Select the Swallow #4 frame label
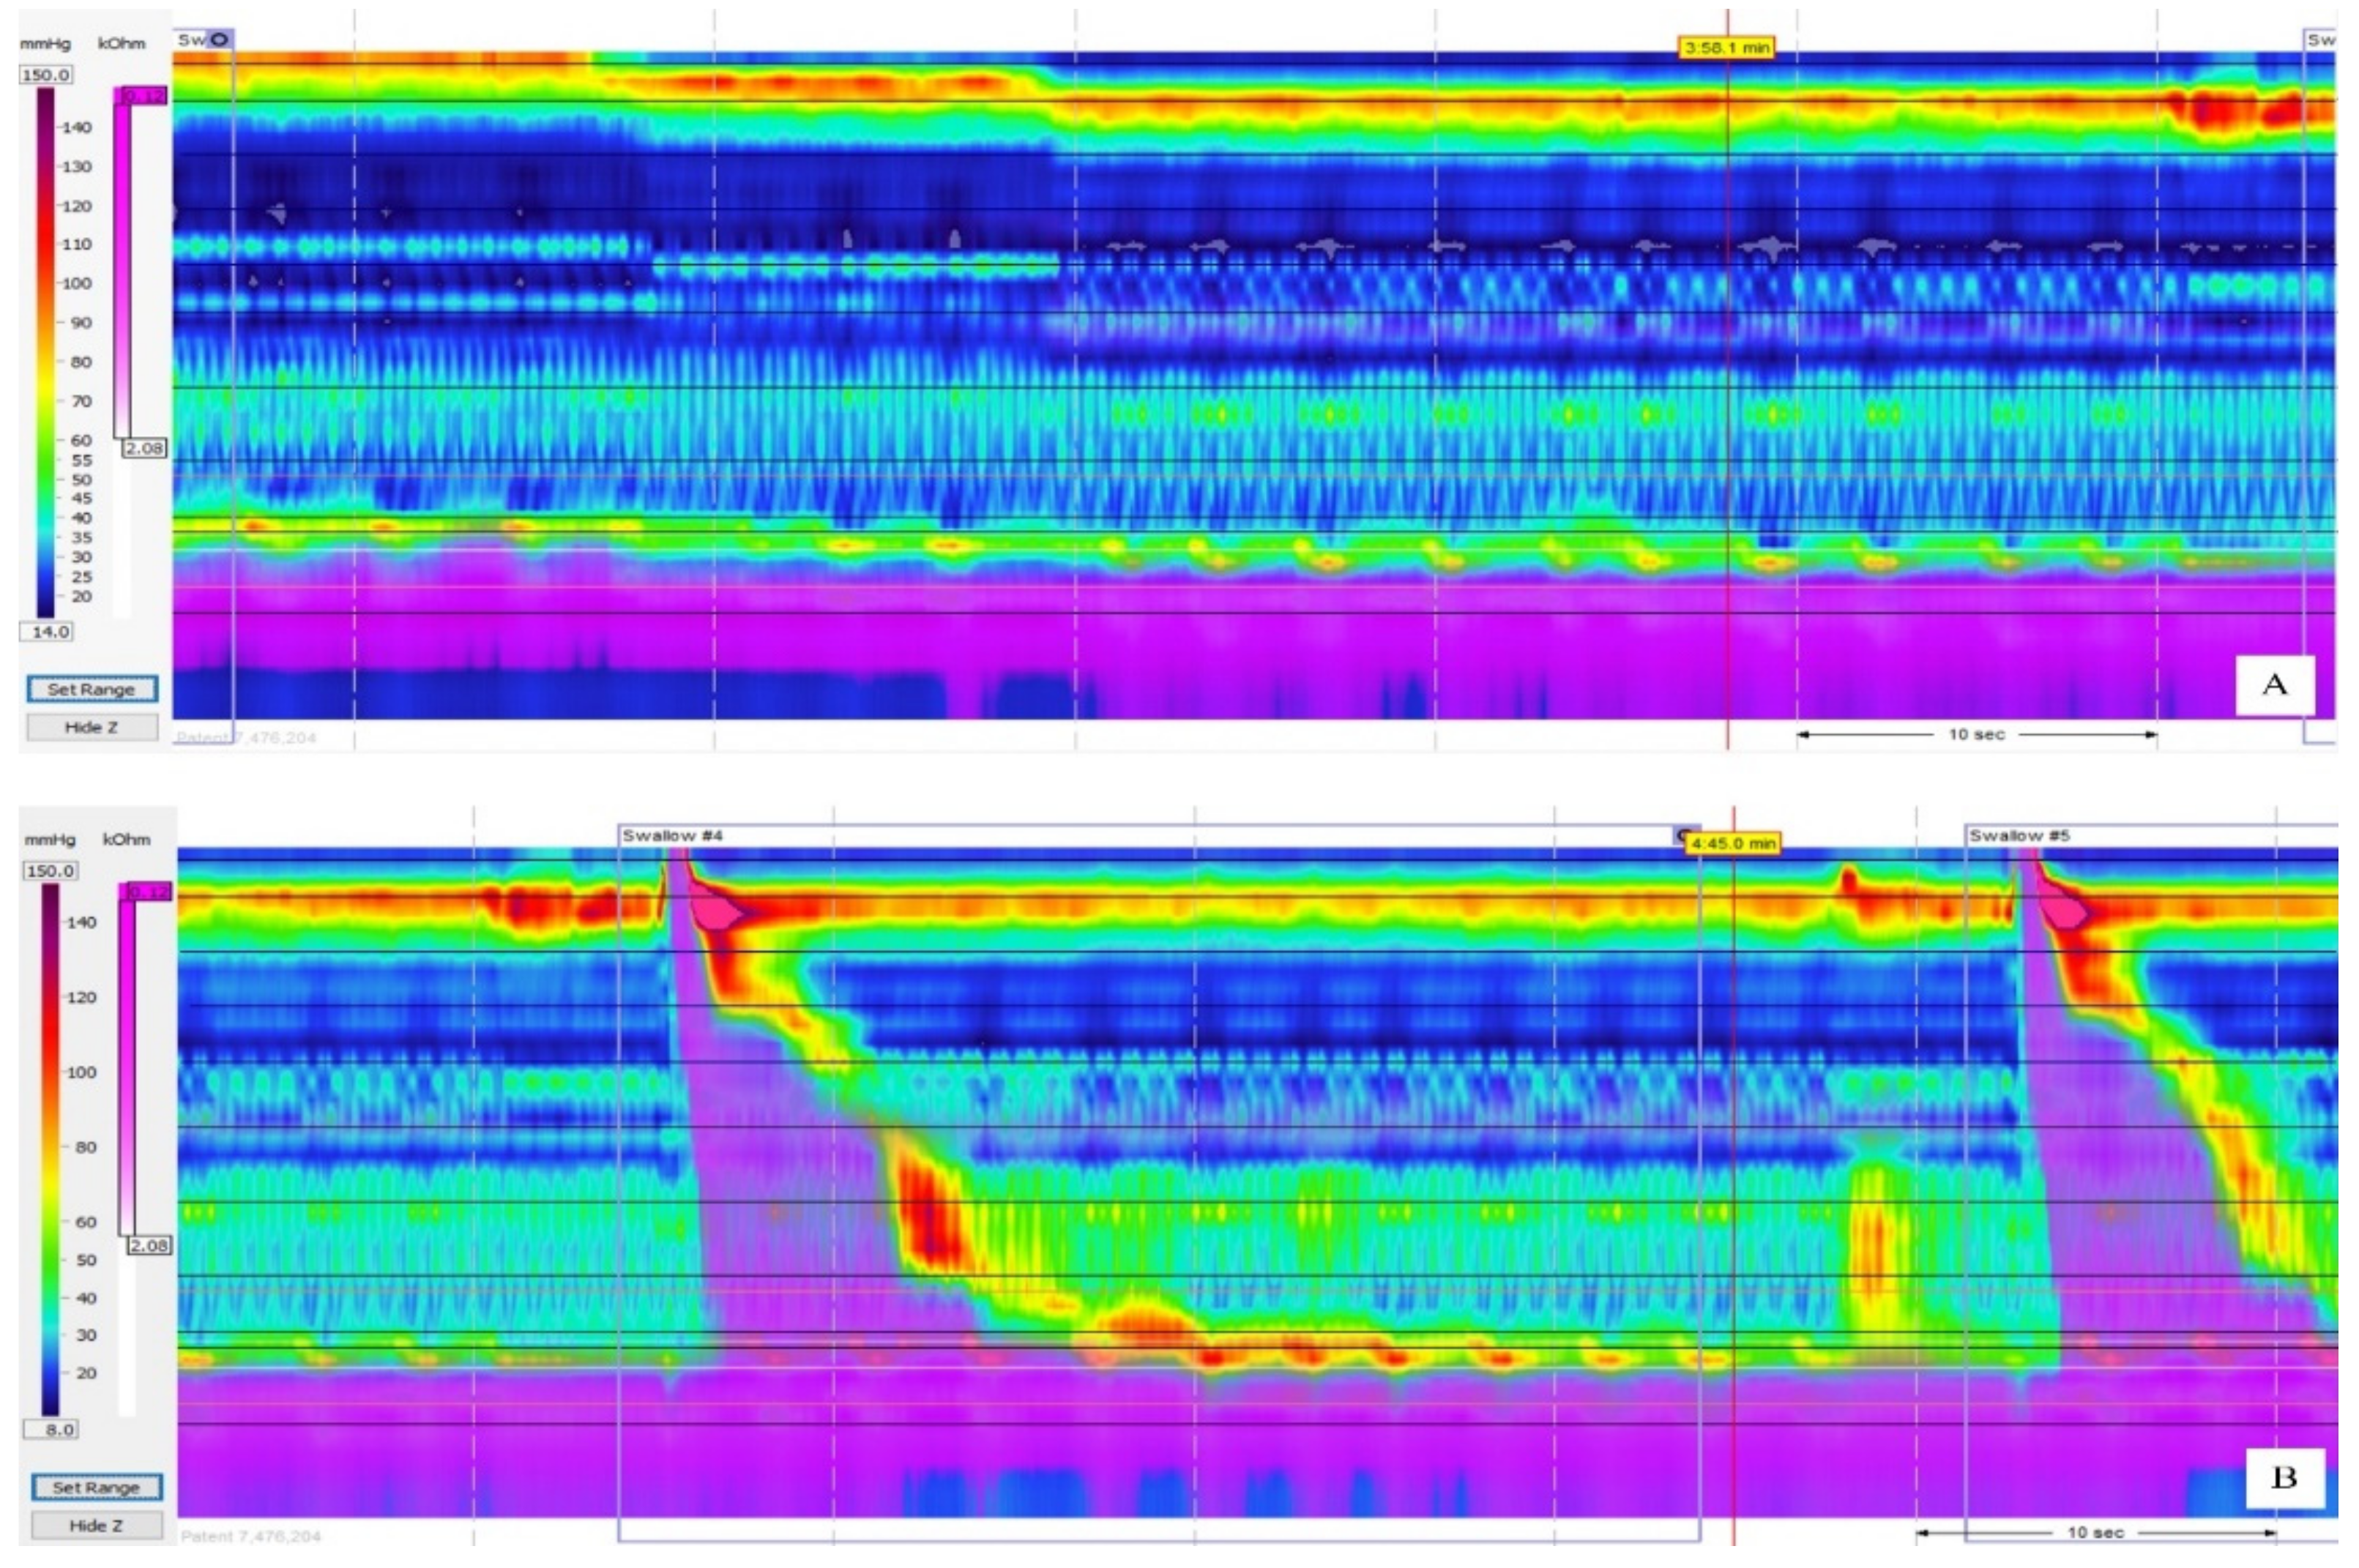2359x1568 pixels. tap(672, 835)
